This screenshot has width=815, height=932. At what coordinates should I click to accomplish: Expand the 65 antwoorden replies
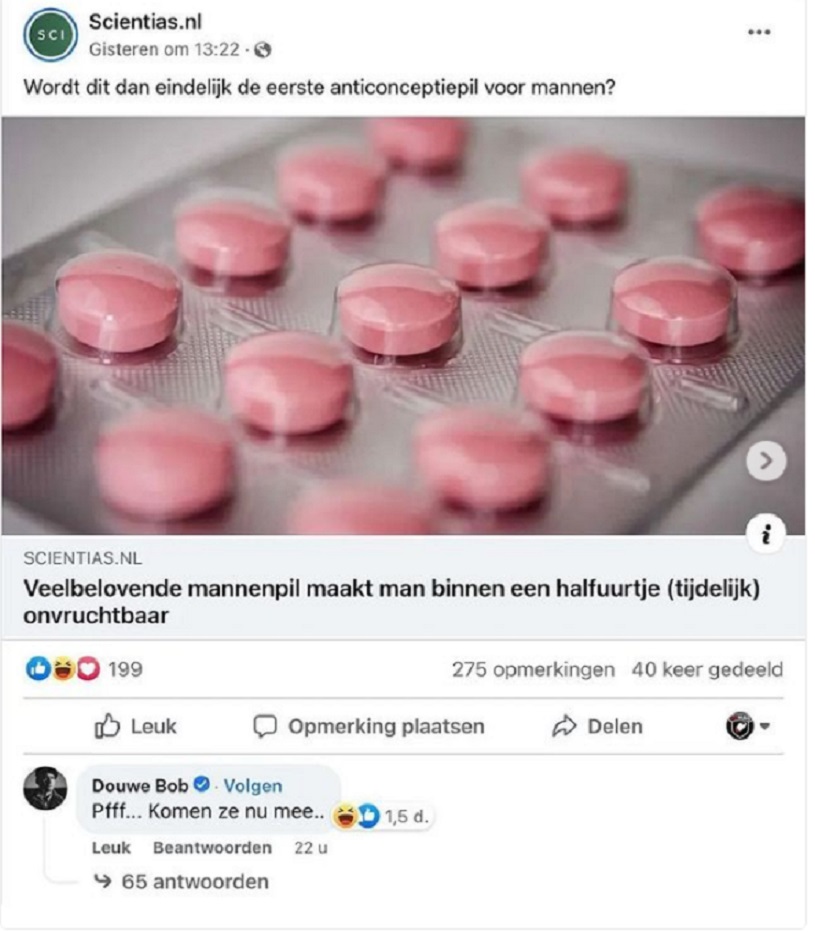click(182, 881)
